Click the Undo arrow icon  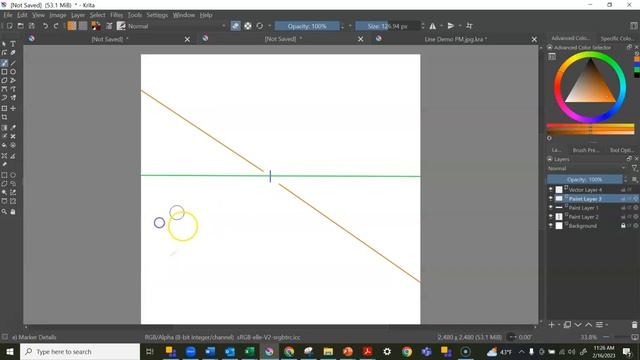(x=45, y=26)
